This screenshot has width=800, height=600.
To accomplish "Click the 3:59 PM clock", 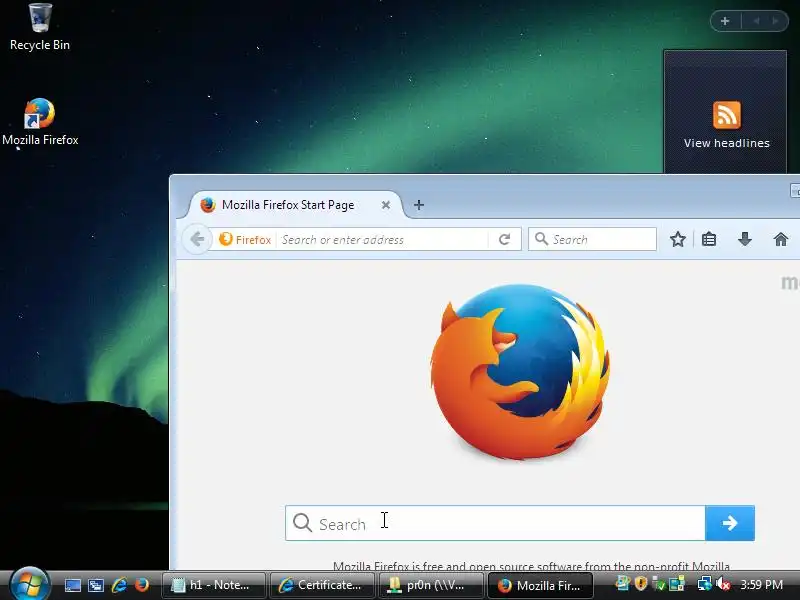I will 761,585.
